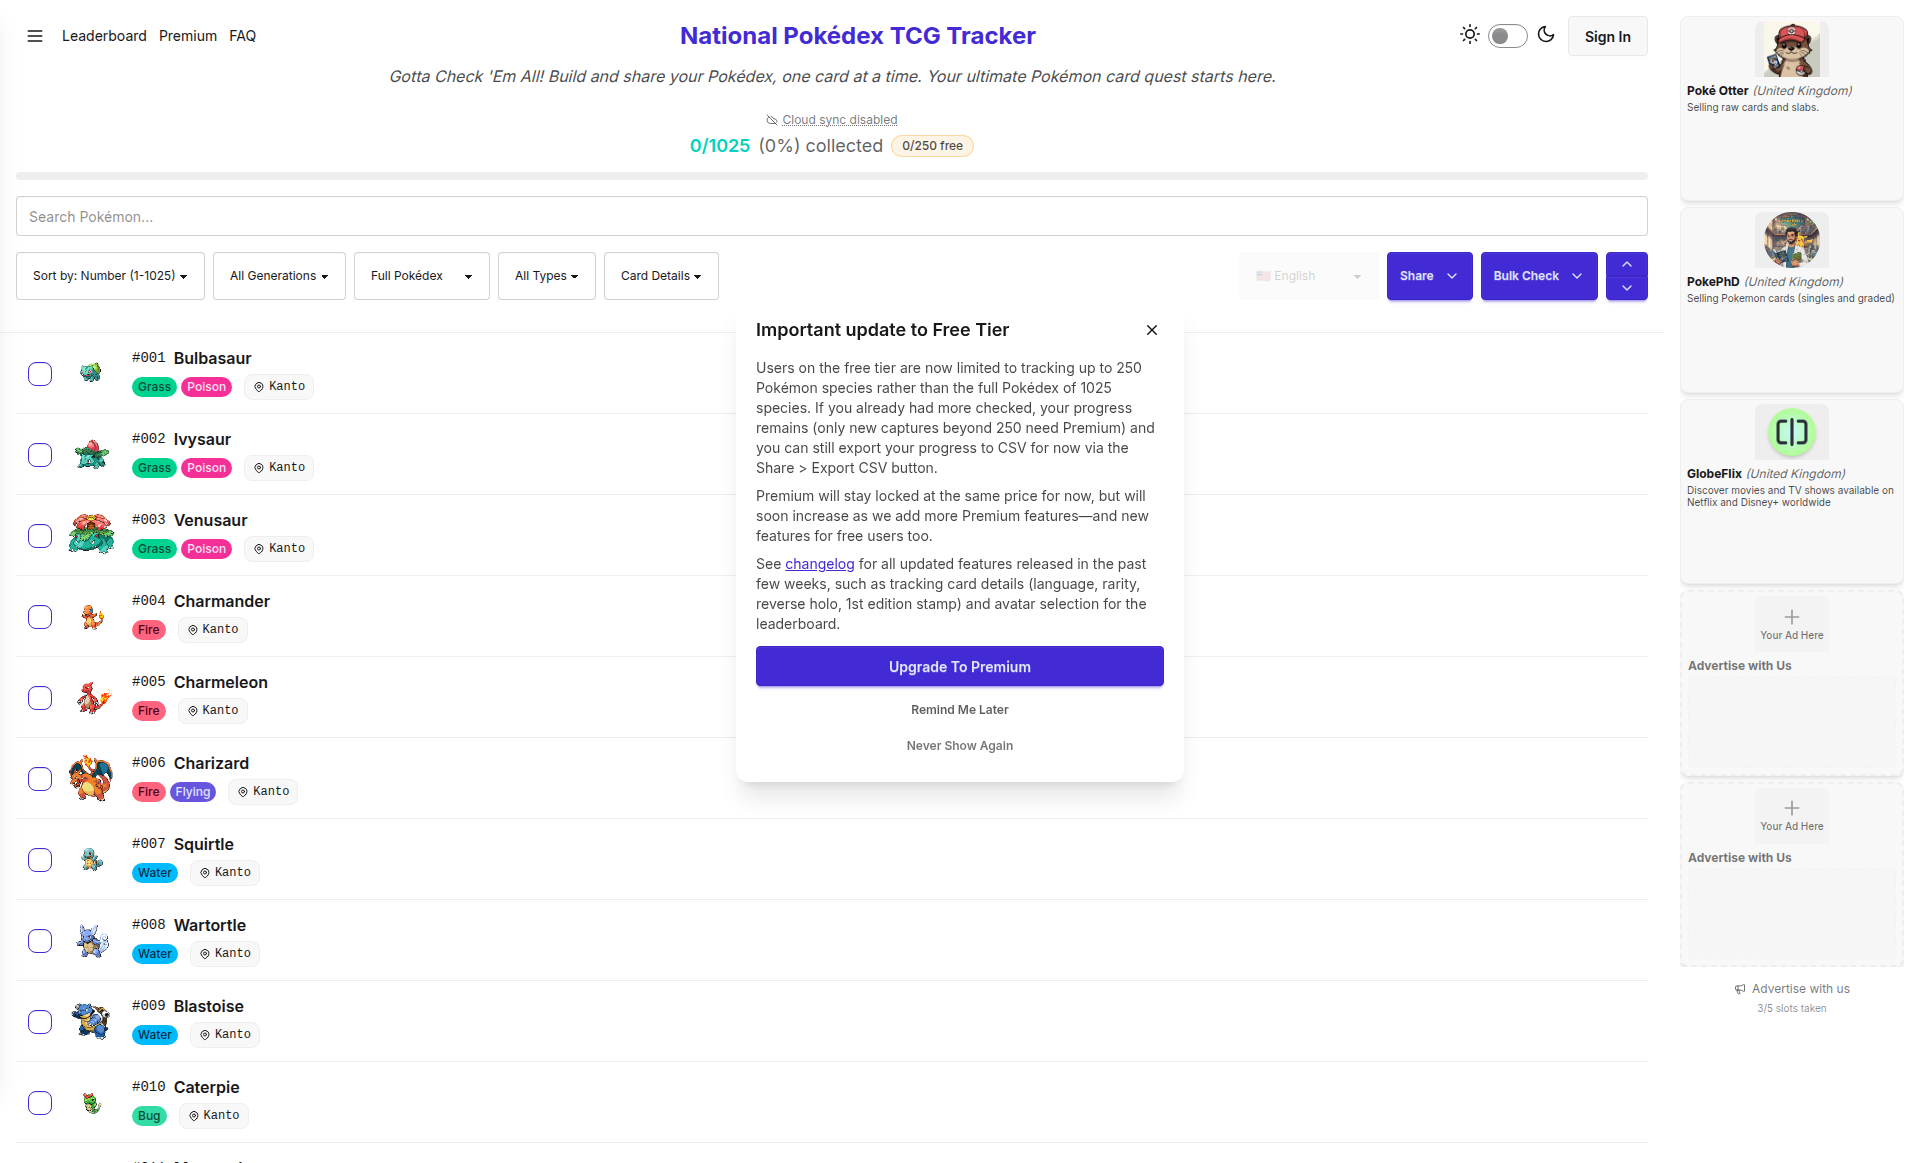Check the Wartortle checkbox
Screen dimensions: 1920x1163
click(x=40, y=941)
